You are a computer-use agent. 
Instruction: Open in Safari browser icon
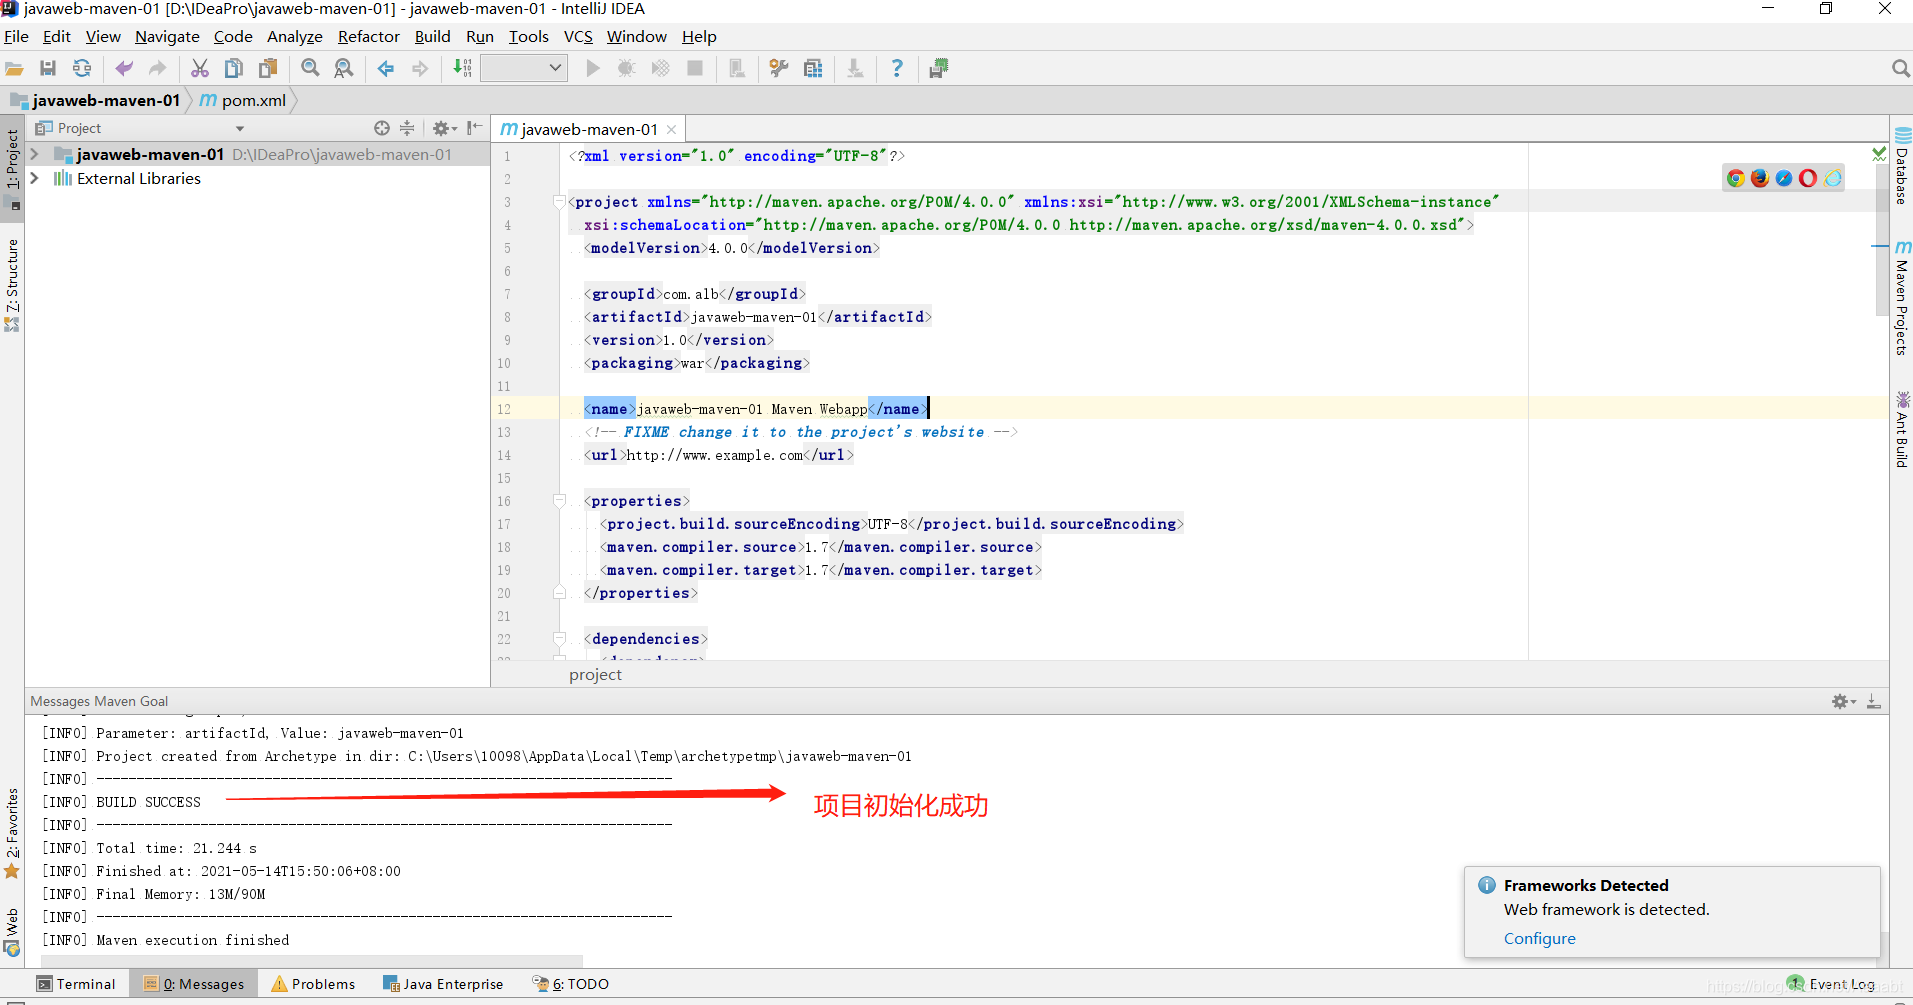click(1783, 178)
